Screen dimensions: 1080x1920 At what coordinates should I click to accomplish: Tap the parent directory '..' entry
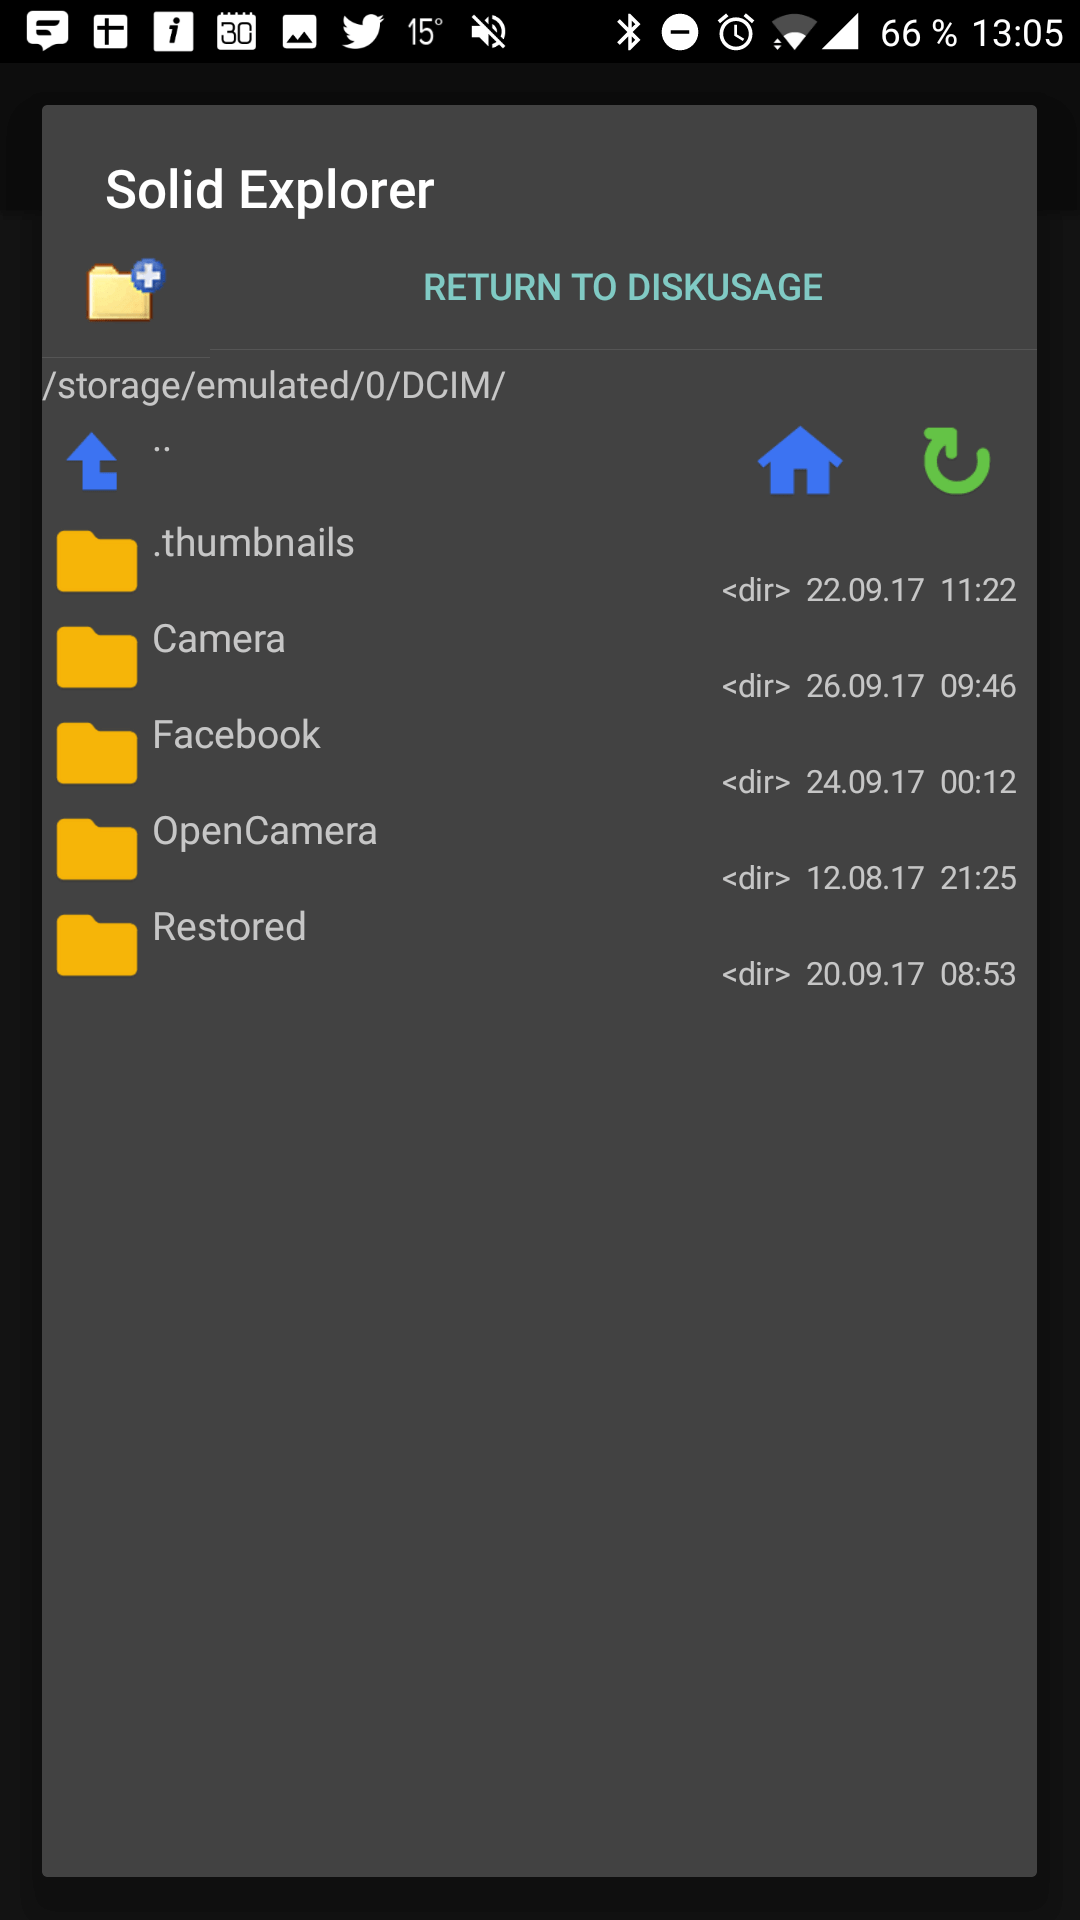162,447
